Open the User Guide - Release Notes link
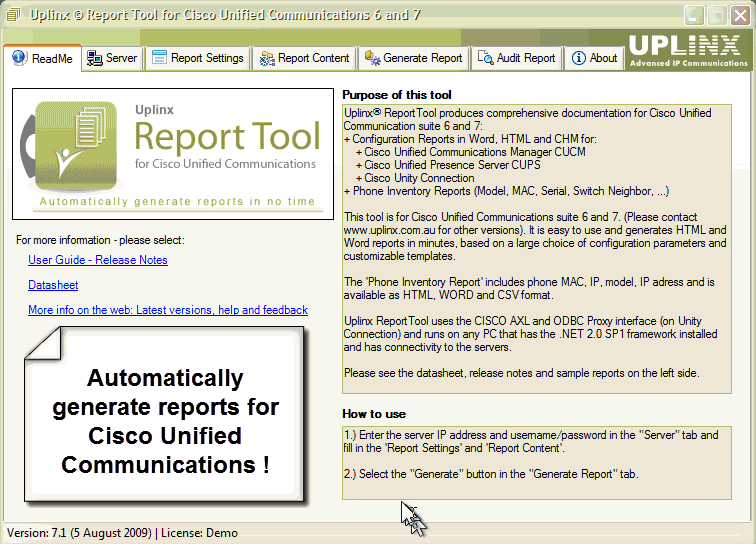This screenshot has height=544, width=756. 98,260
